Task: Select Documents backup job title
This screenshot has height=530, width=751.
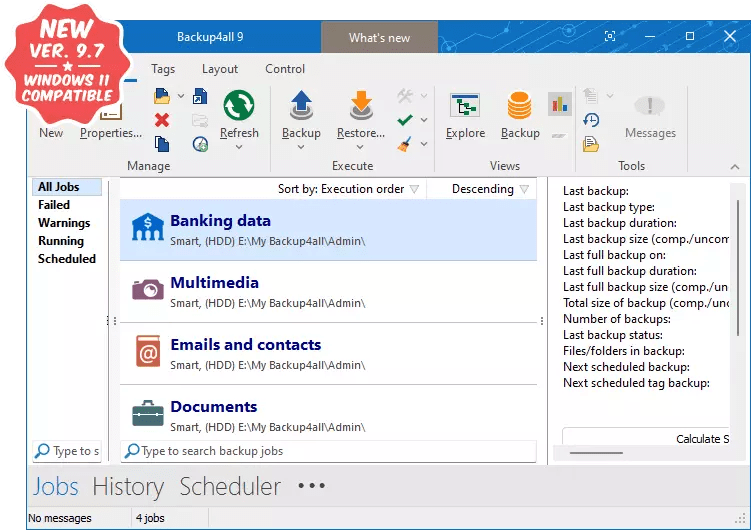Action: [214, 406]
